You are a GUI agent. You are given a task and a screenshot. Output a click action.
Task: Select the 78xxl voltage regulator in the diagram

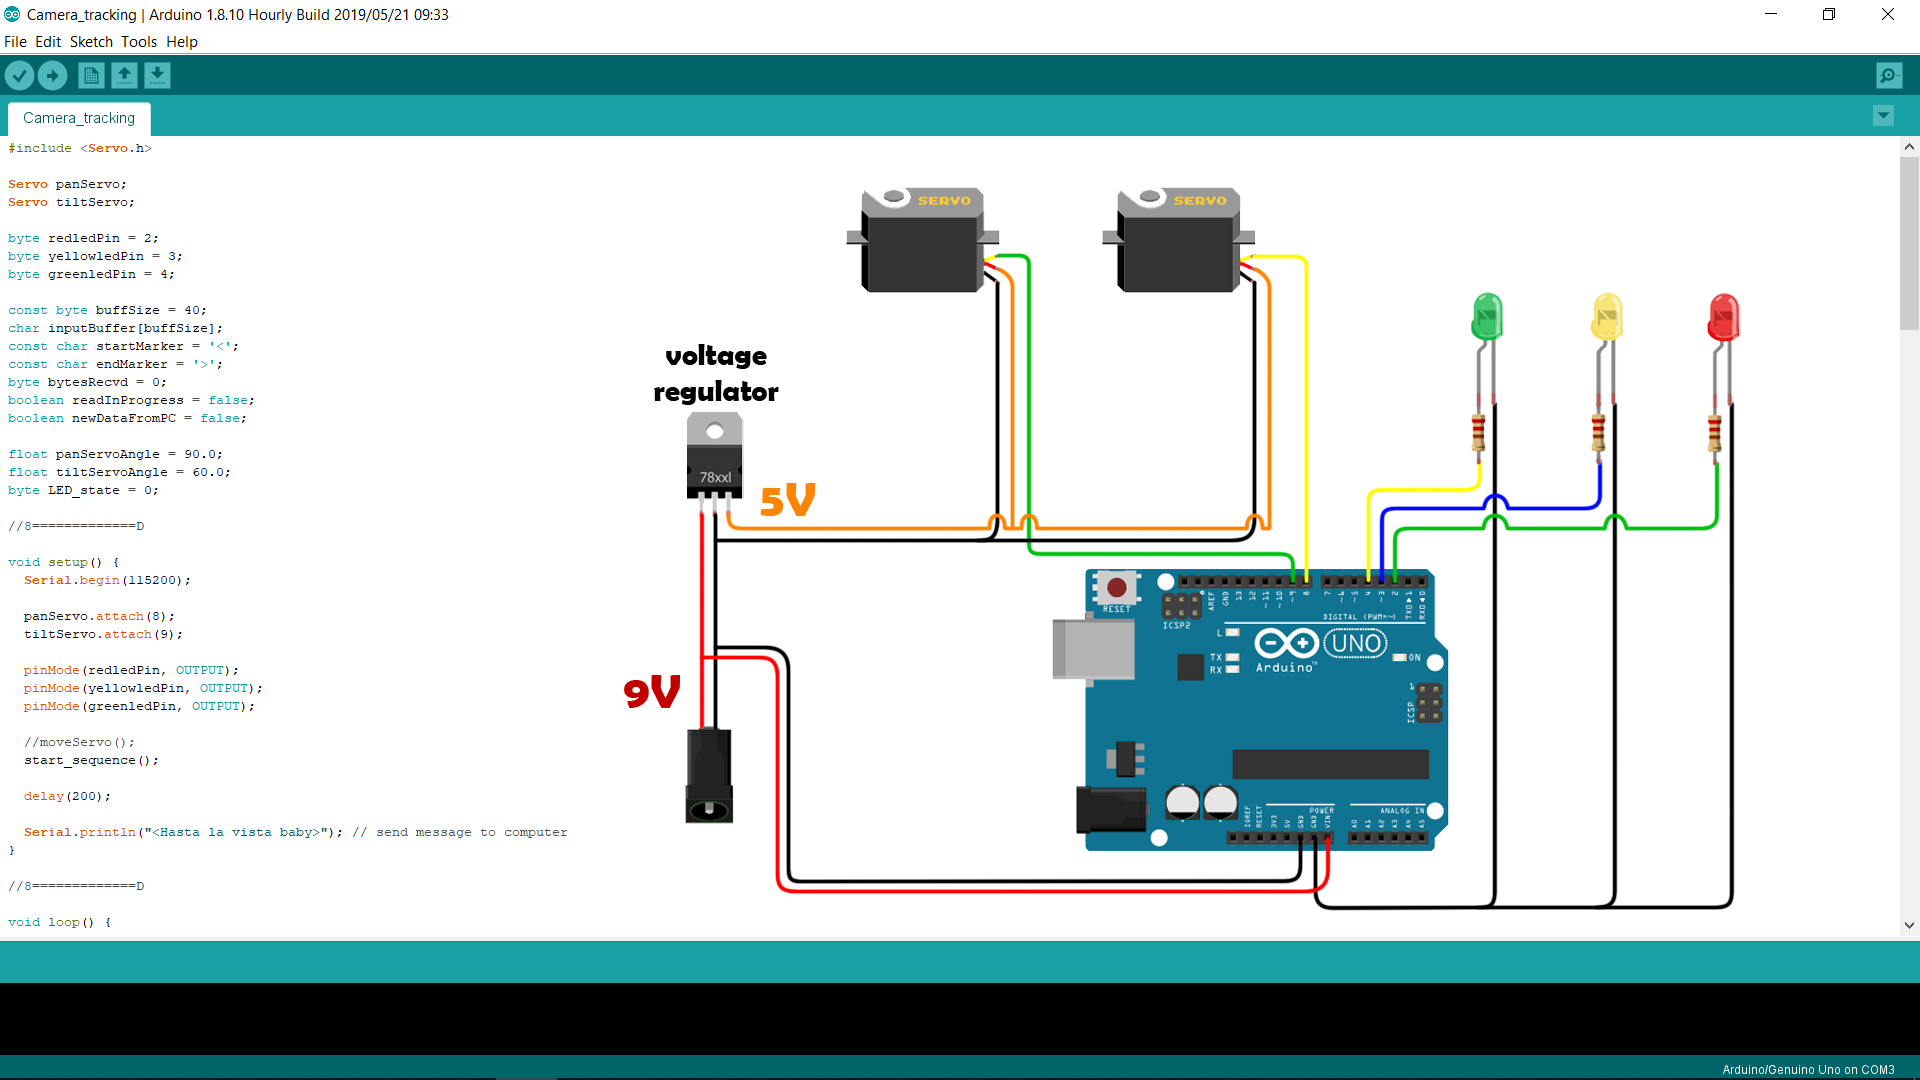[x=714, y=455]
